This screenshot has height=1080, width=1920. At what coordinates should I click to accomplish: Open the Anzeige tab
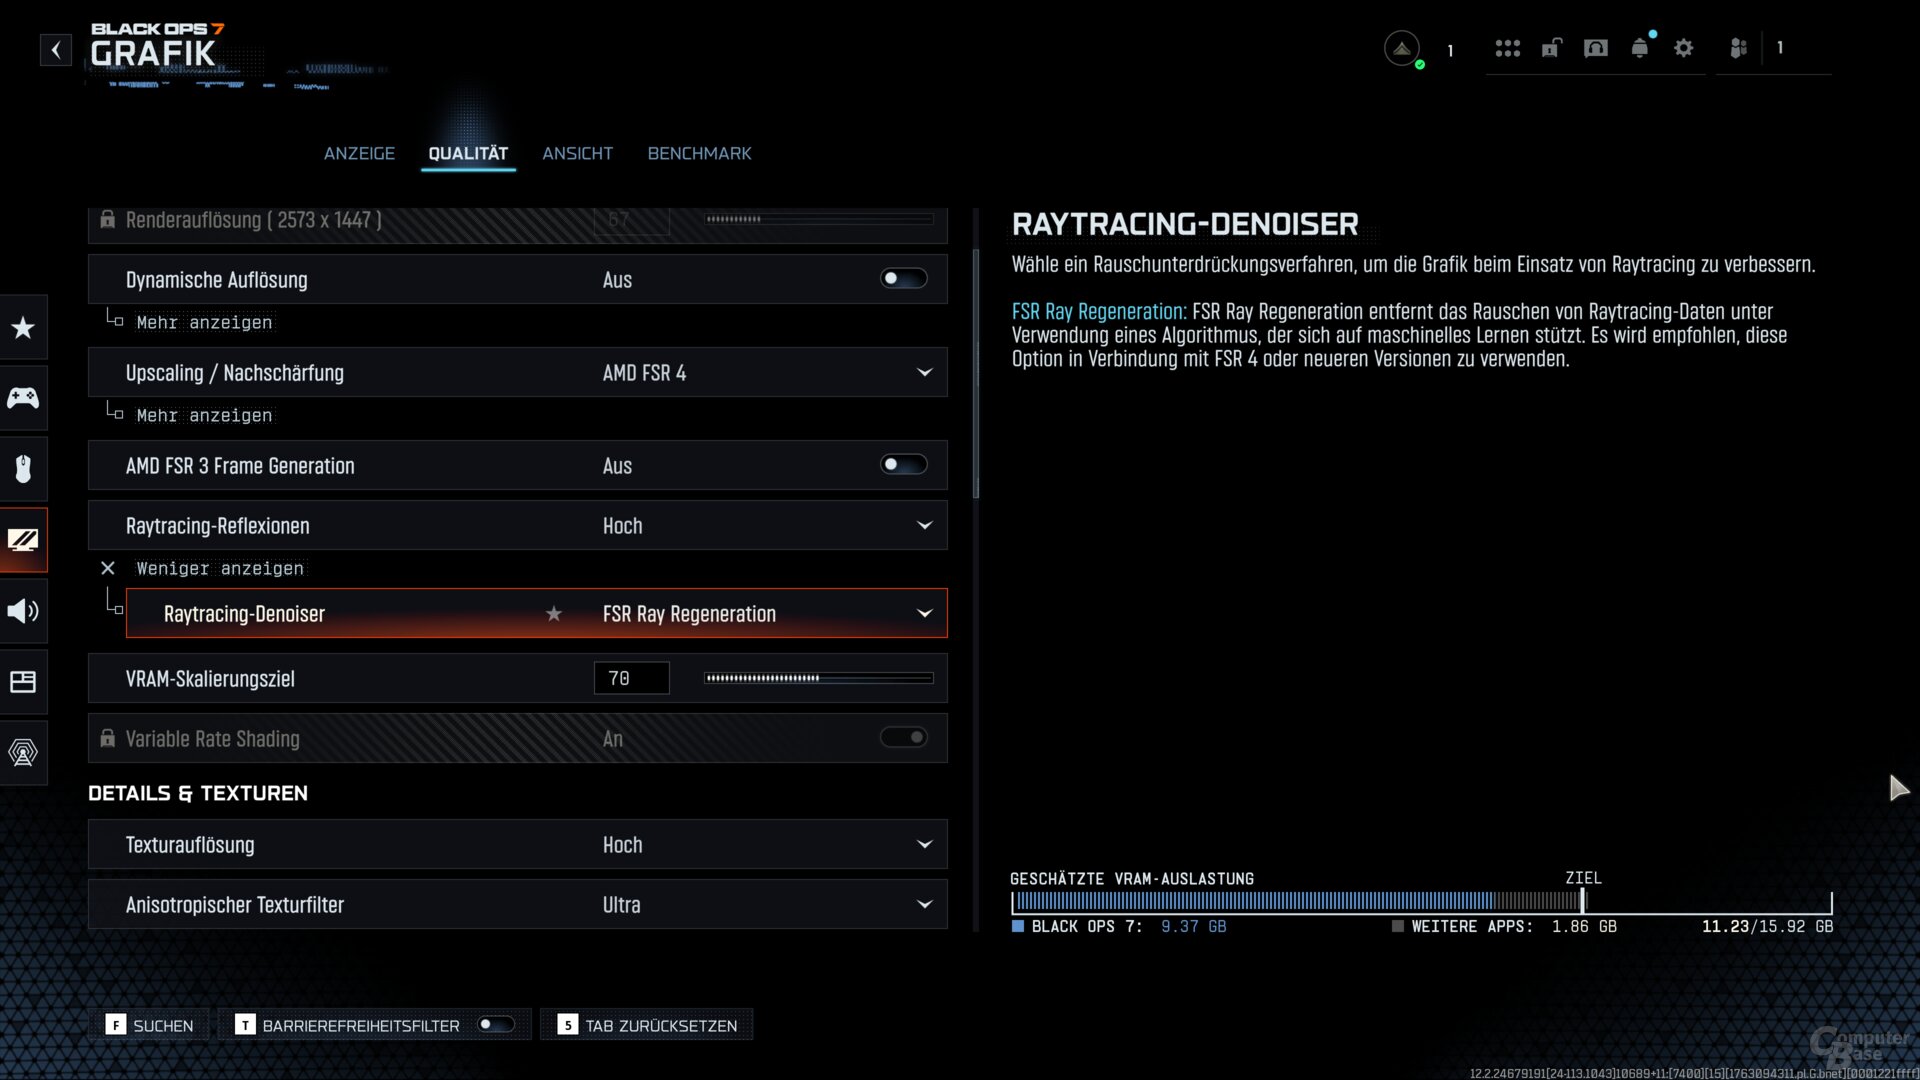click(x=358, y=153)
